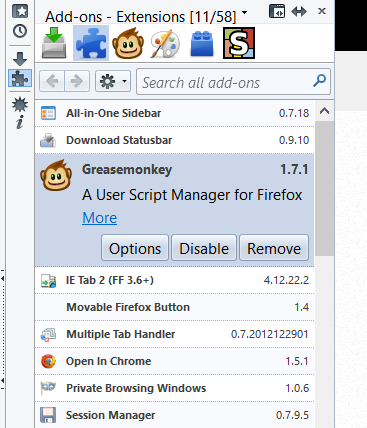
Task: Open Appearance palette category icon
Action: click(x=165, y=43)
